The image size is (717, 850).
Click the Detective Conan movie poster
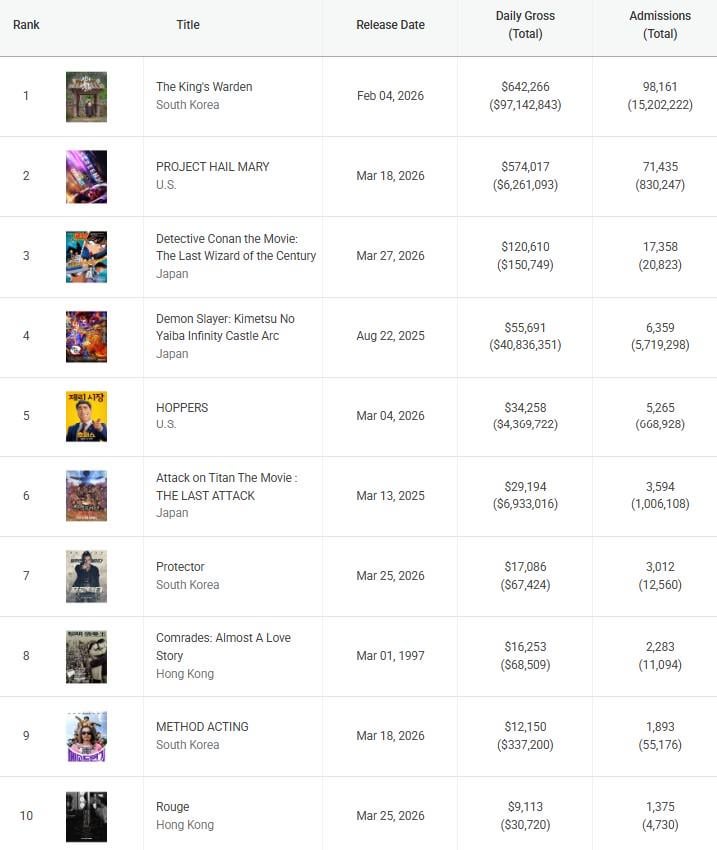coord(86,257)
